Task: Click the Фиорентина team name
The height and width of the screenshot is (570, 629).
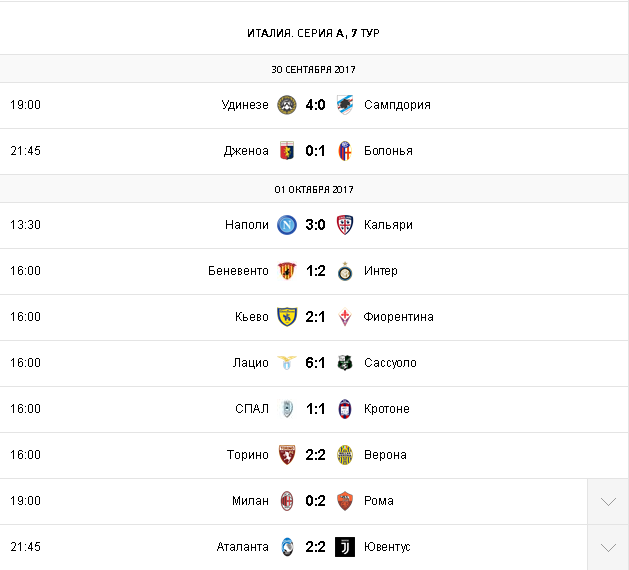Action: coord(399,317)
